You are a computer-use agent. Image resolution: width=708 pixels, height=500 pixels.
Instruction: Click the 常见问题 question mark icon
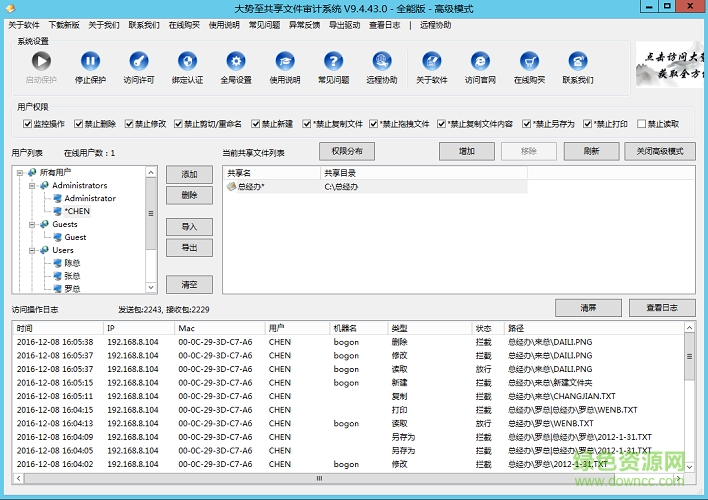click(x=333, y=62)
